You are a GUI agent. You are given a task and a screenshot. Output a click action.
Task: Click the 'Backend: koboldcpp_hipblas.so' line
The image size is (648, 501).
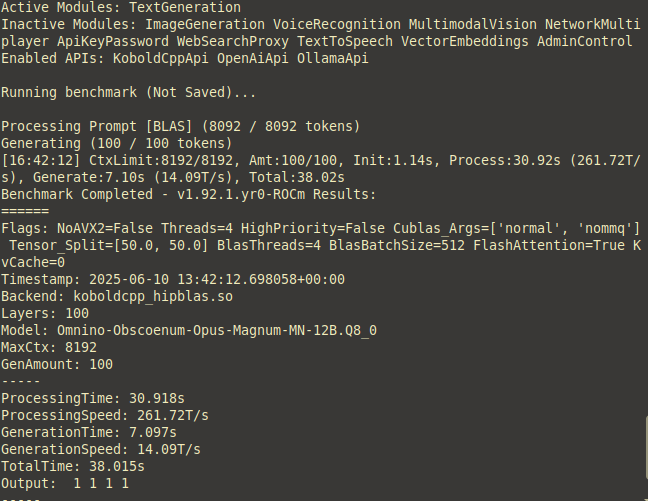117,296
